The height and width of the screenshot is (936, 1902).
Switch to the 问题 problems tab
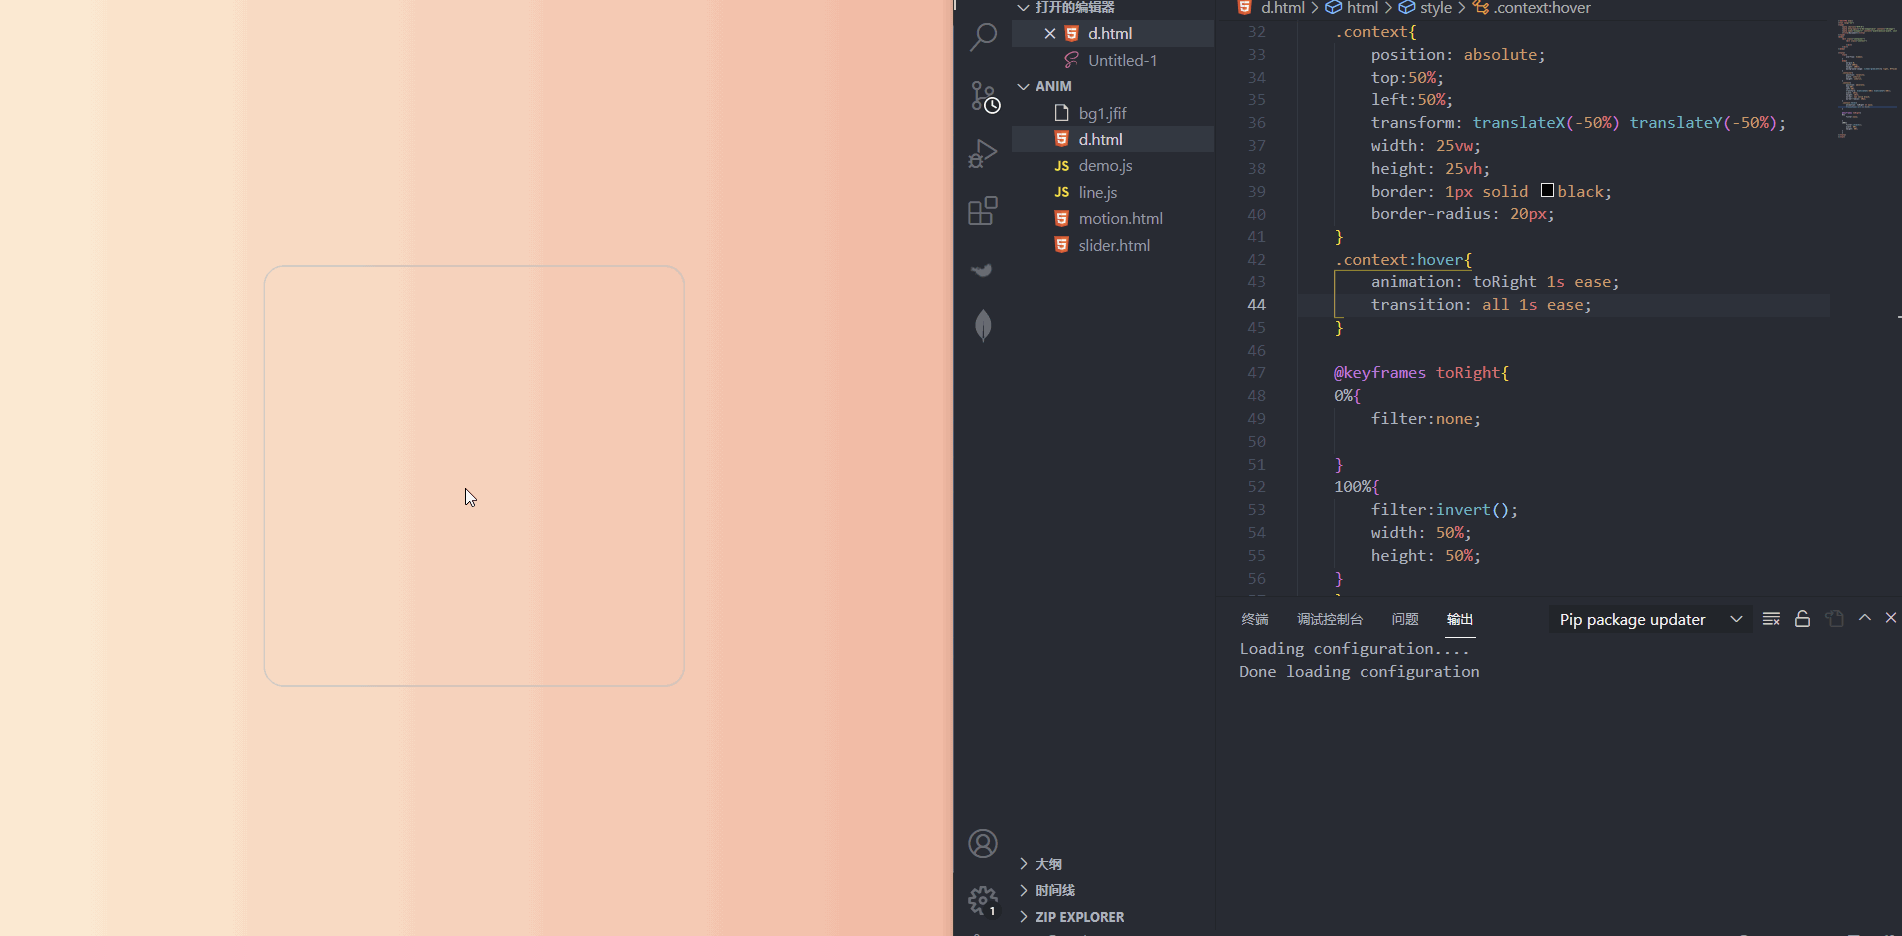pos(1405,619)
